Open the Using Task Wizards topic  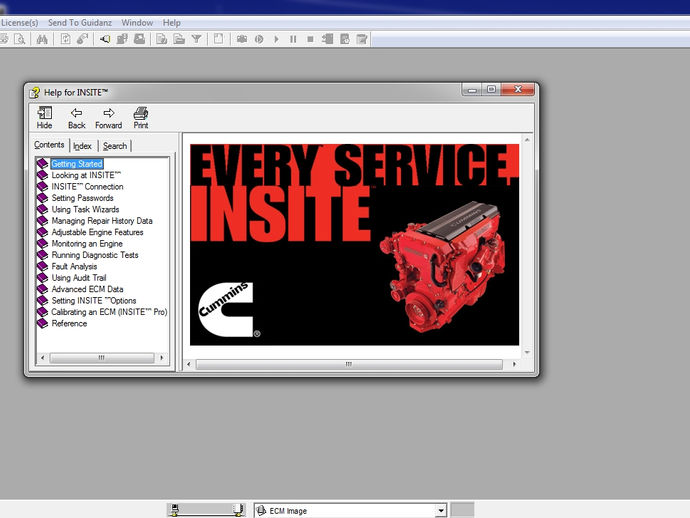(85, 209)
